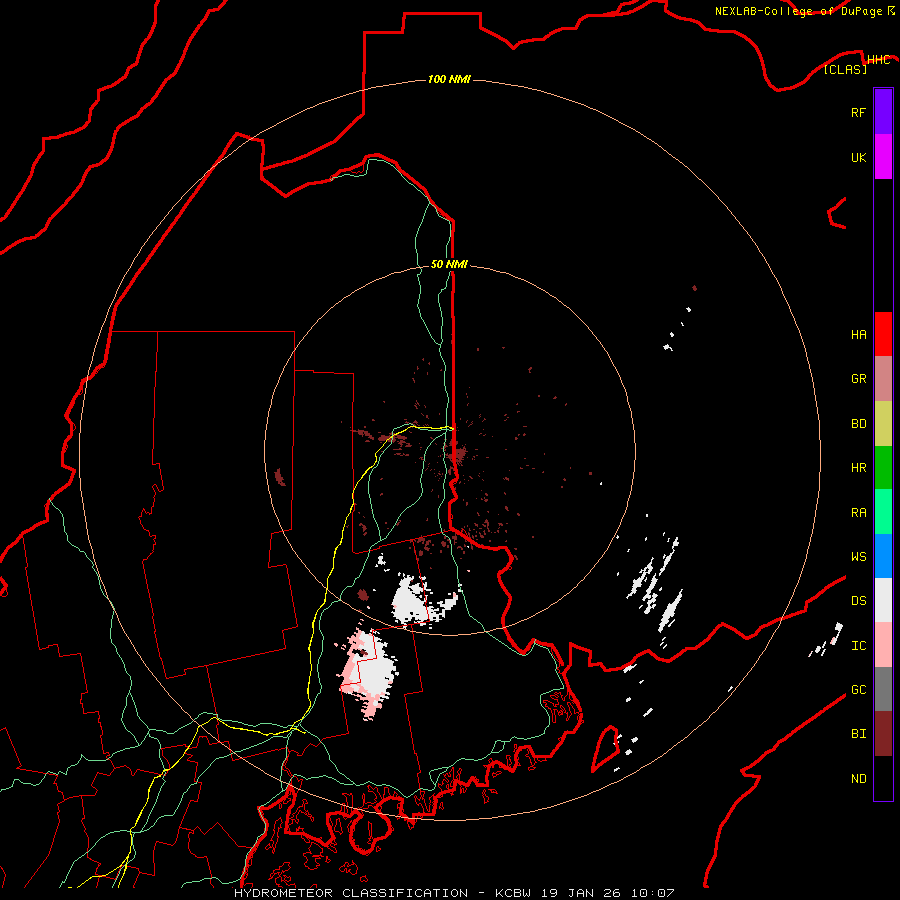The image size is (900, 900).
Task: Click the WS blue legend swatch
Action: [x=883, y=556]
